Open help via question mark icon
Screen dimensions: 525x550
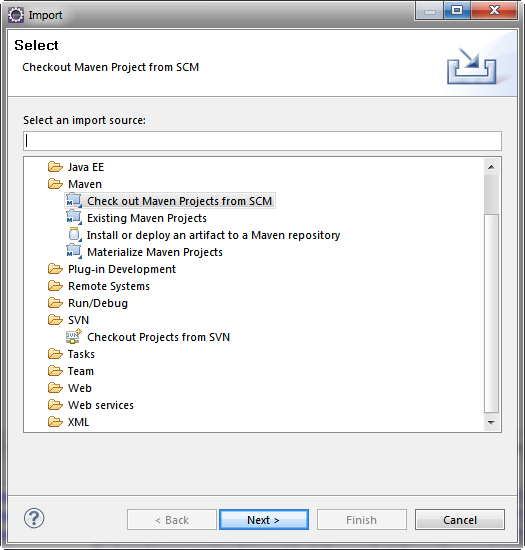(x=34, y=518)
